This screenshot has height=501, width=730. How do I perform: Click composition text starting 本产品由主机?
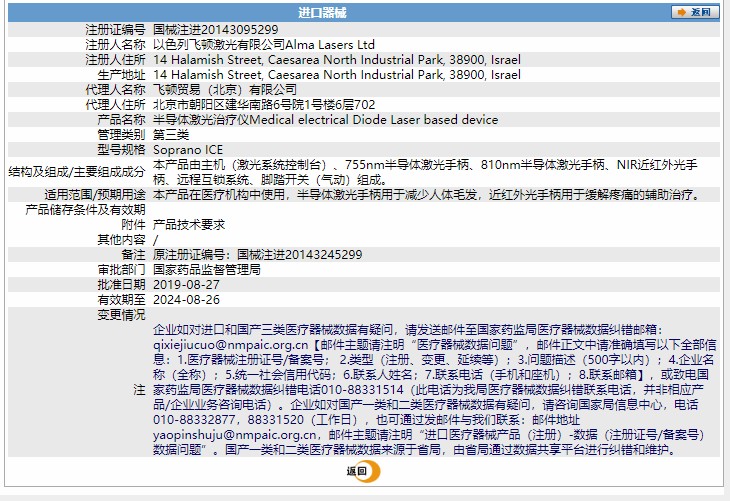(x=425, y=172)
